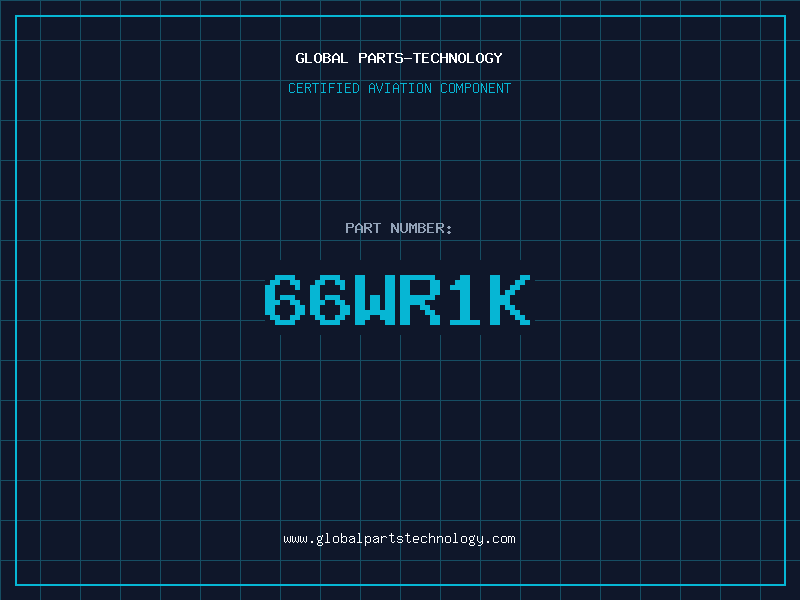The height and width of the screenshot is (600, 800).
Task: Click the PART NUMBER: label
Action: coord(399,228)
